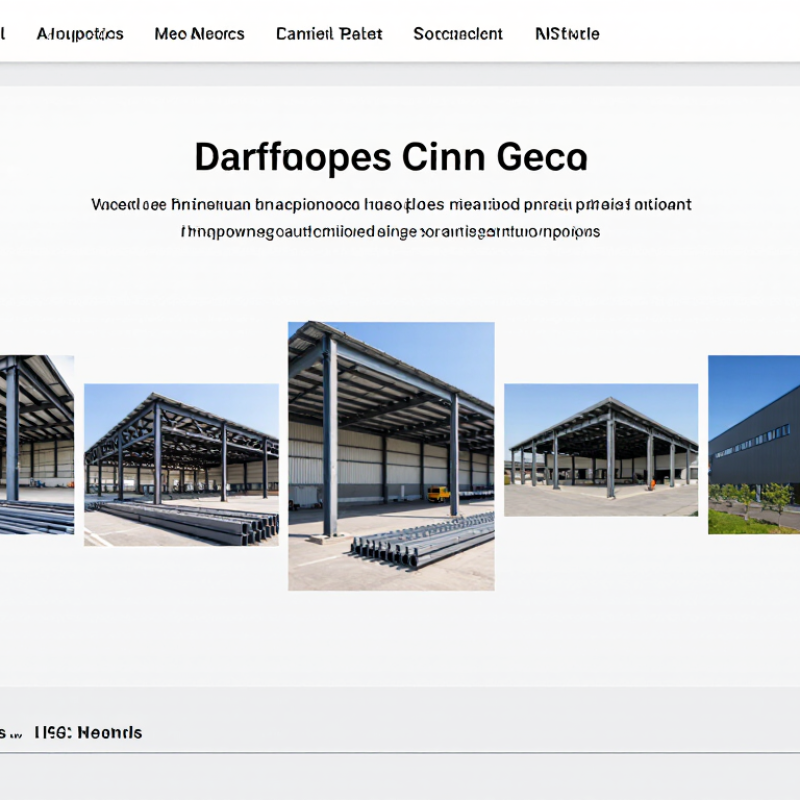The width and height of the screenshot is (800, 800).
Task: Open the partially visible leftmost canopy photo
Action: pyautogui.click(x=37, y=445)
